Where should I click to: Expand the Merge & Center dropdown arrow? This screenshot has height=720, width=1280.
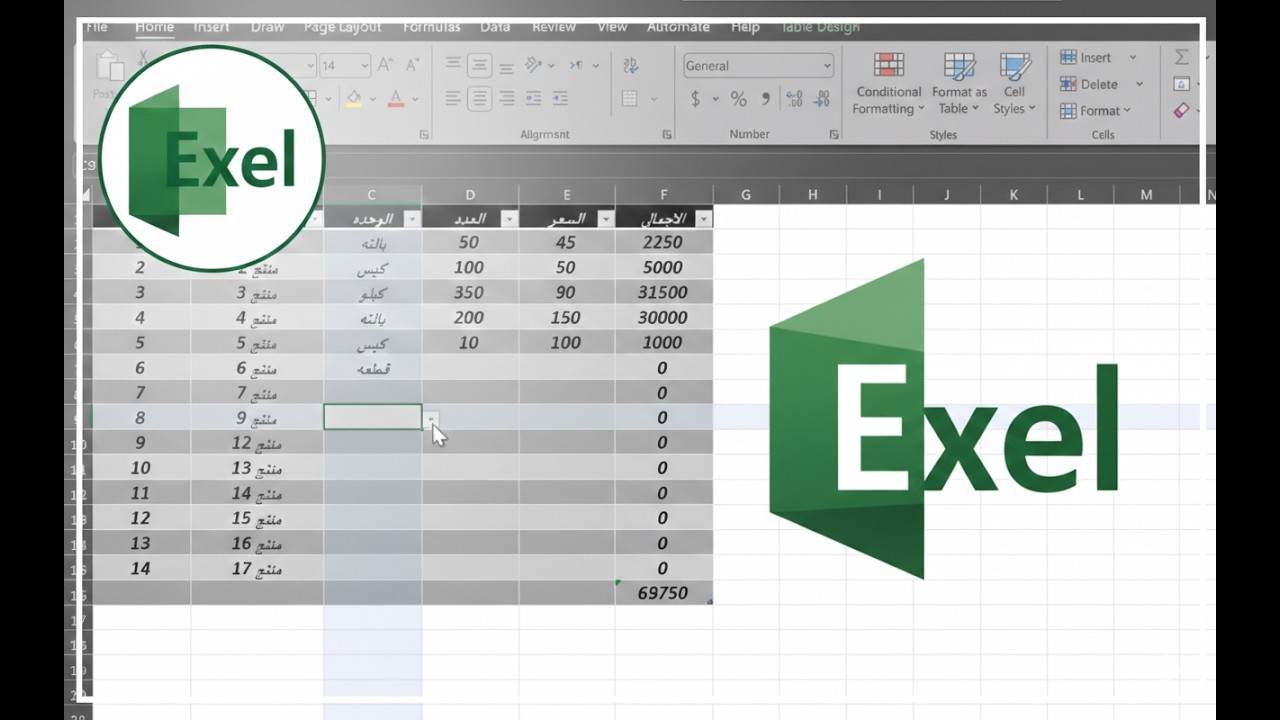click(654, 99)
